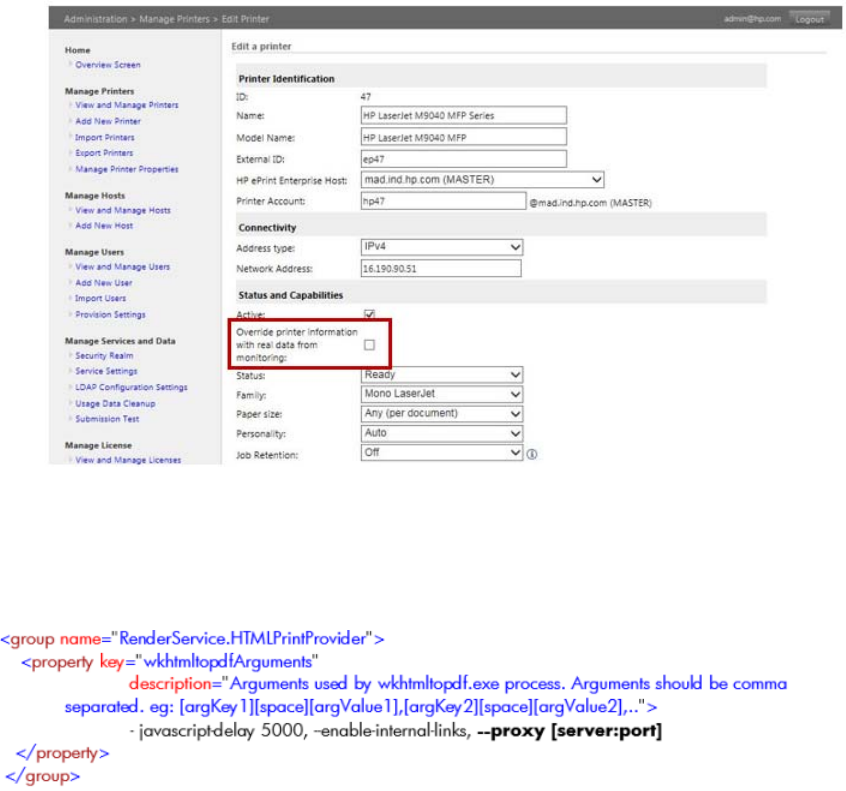The width and height of the screenshot is (846, 791).
Task: Click the admin@hp.com user label
Action: tap(752, 19)
